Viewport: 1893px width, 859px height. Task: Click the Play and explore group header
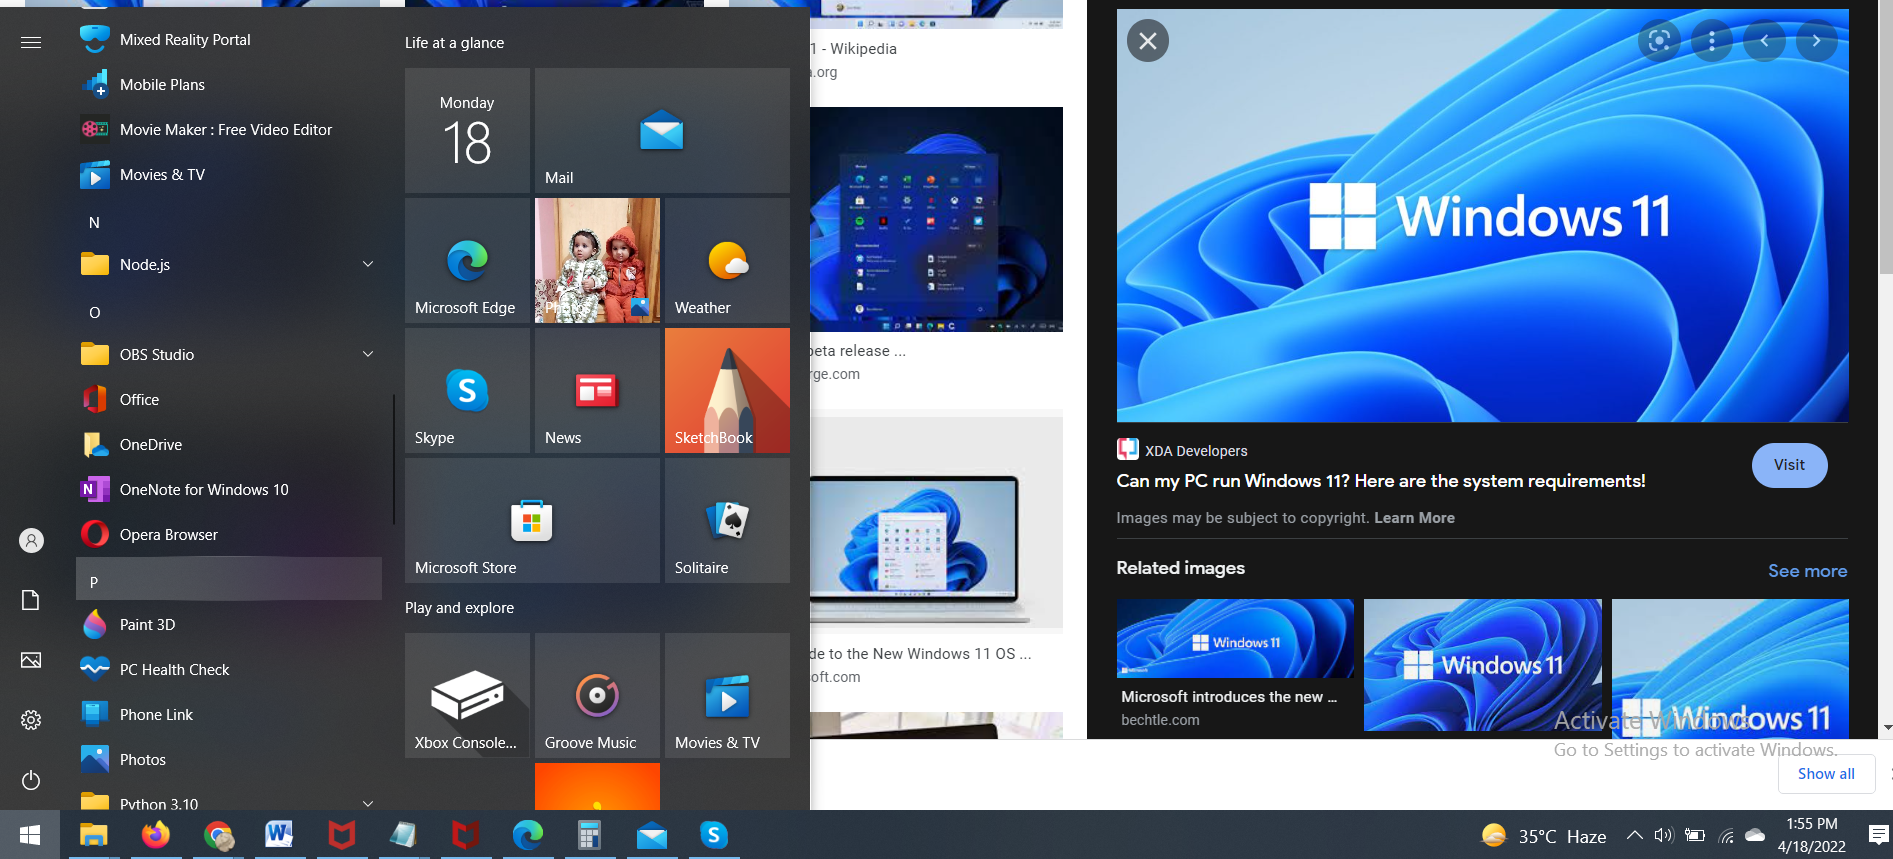click(459, 608)
